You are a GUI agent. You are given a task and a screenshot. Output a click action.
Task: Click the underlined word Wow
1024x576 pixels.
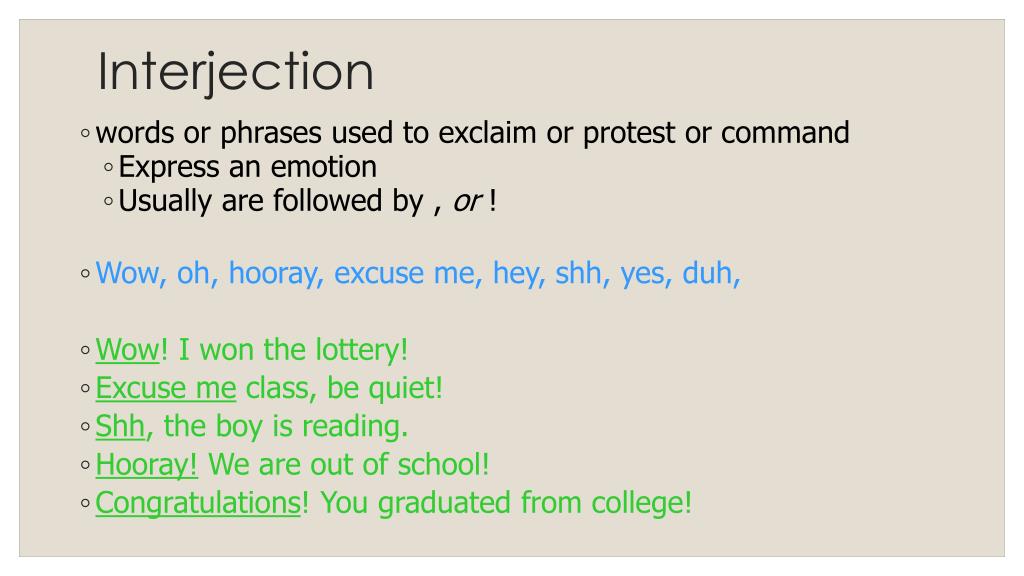[x=127, y=350]
